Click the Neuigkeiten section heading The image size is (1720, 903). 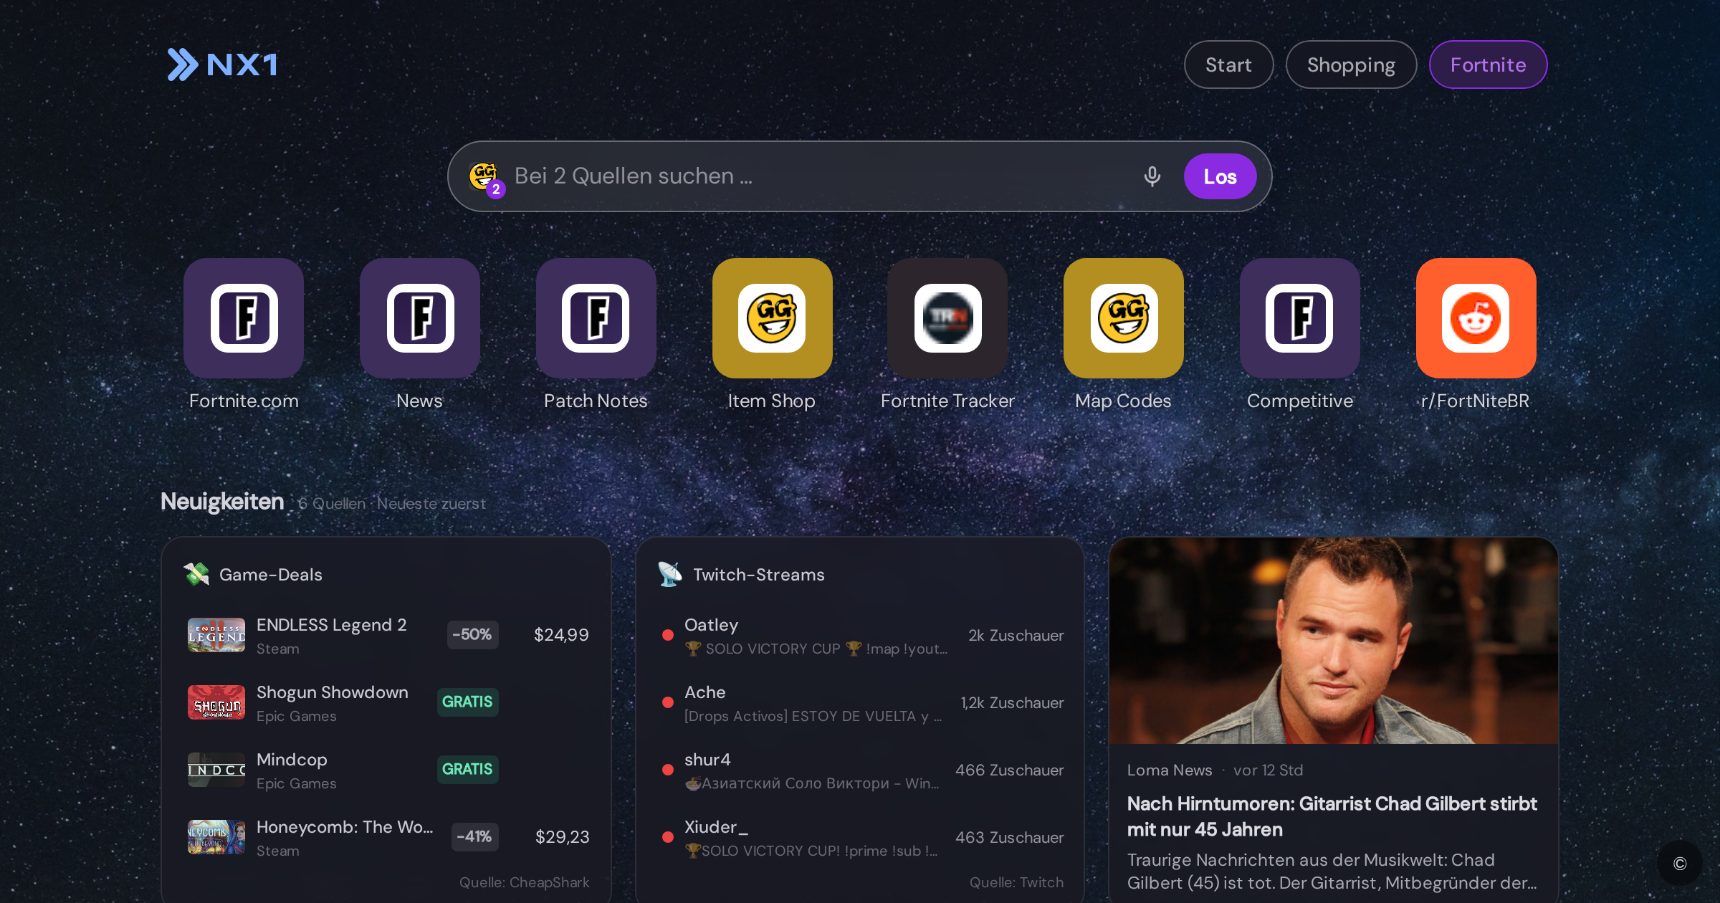(x=222, y=501)
